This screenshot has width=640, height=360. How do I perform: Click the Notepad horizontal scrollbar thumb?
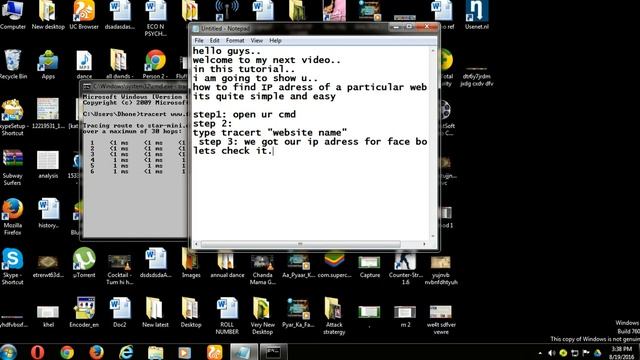pyautogui.click(x=300, y=244)
